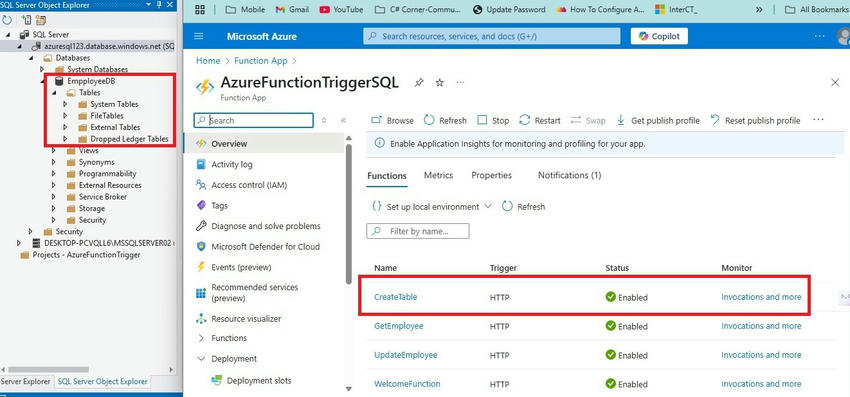Click Get publish profile download icon
This screenshot has width=850, height=397.
point(621,120)
